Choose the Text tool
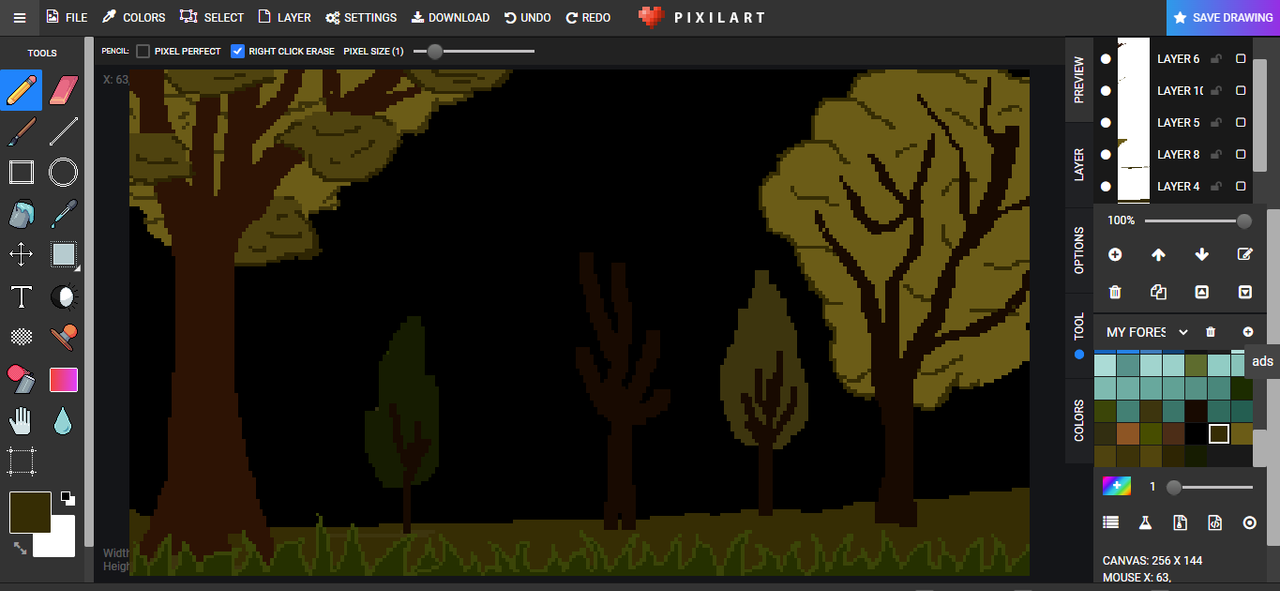 (21, 297)
